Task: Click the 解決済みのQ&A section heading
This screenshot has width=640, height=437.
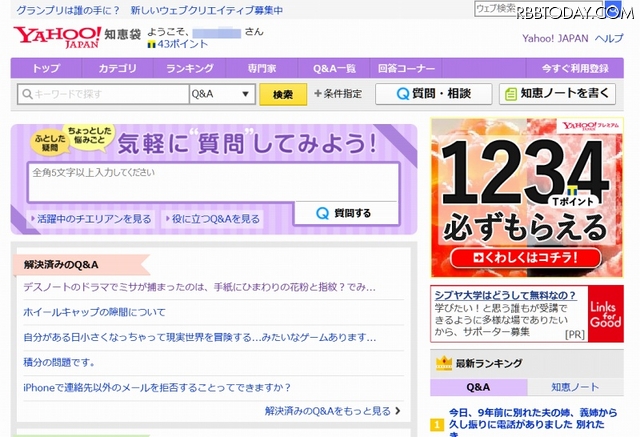Action: [61, 265]
